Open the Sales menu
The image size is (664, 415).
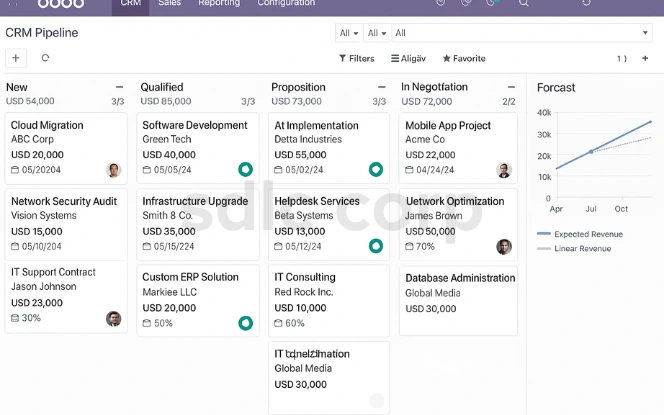click(169, 3)
